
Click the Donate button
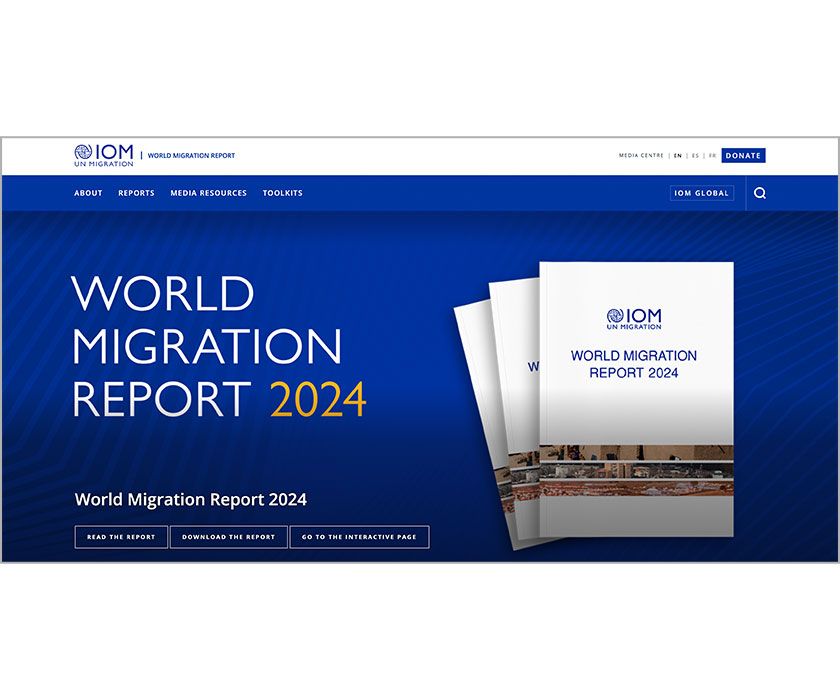click(x=743, y=155)
